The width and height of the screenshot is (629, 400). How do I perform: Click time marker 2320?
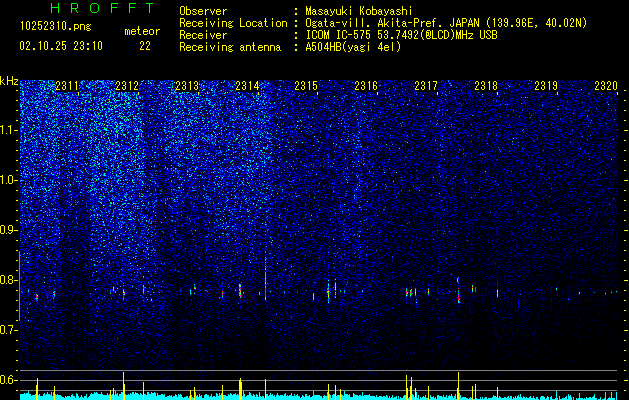click(x=606, y=86)
